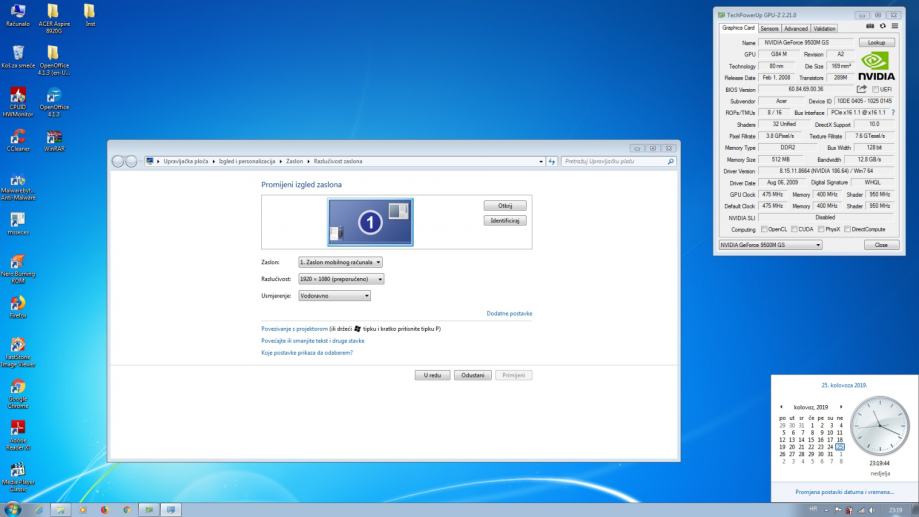Click the Identificiraj button

point(504,220)
